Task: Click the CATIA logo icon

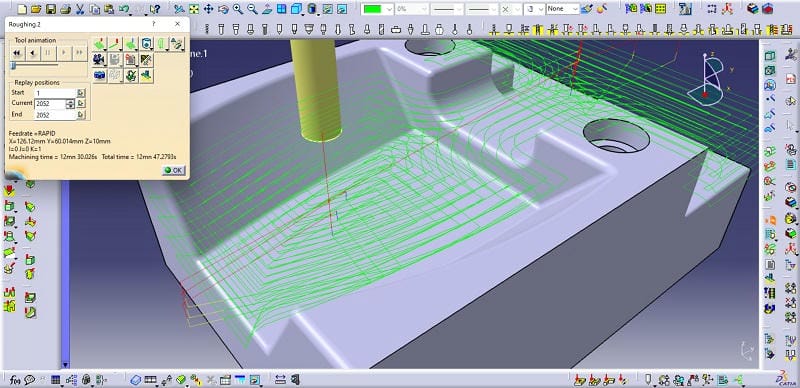Action: tap(787, 378)
